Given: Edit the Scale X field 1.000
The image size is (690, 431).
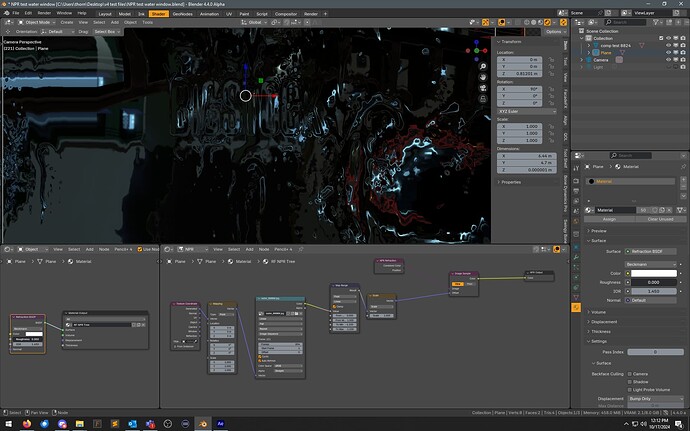Looking at the screenshot, I should click(519, 126).
